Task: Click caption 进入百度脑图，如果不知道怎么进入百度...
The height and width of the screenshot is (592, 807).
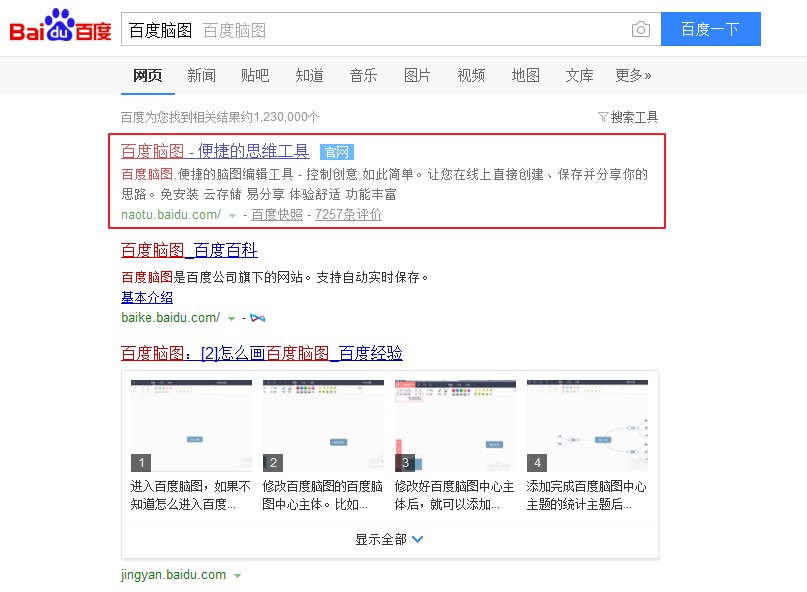Action: coord(191,495)
